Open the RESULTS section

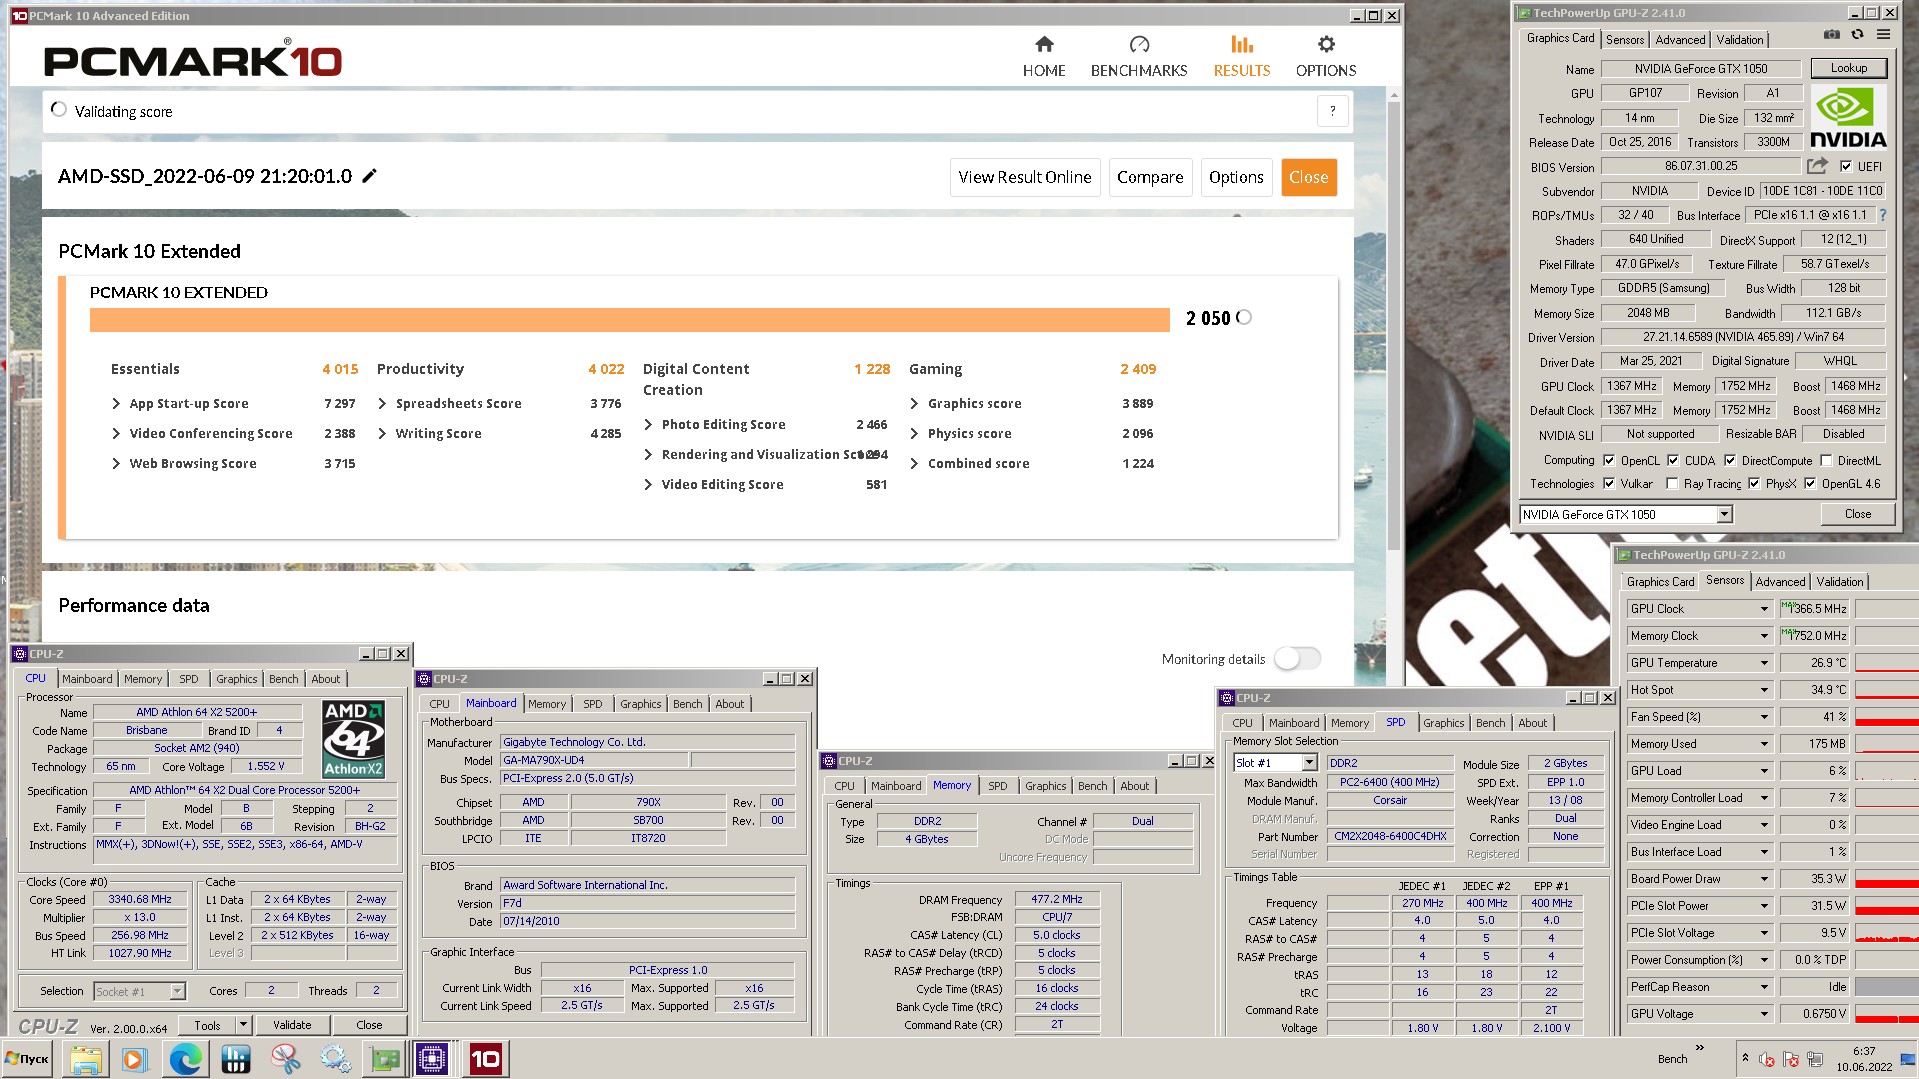click(1242, 56)
